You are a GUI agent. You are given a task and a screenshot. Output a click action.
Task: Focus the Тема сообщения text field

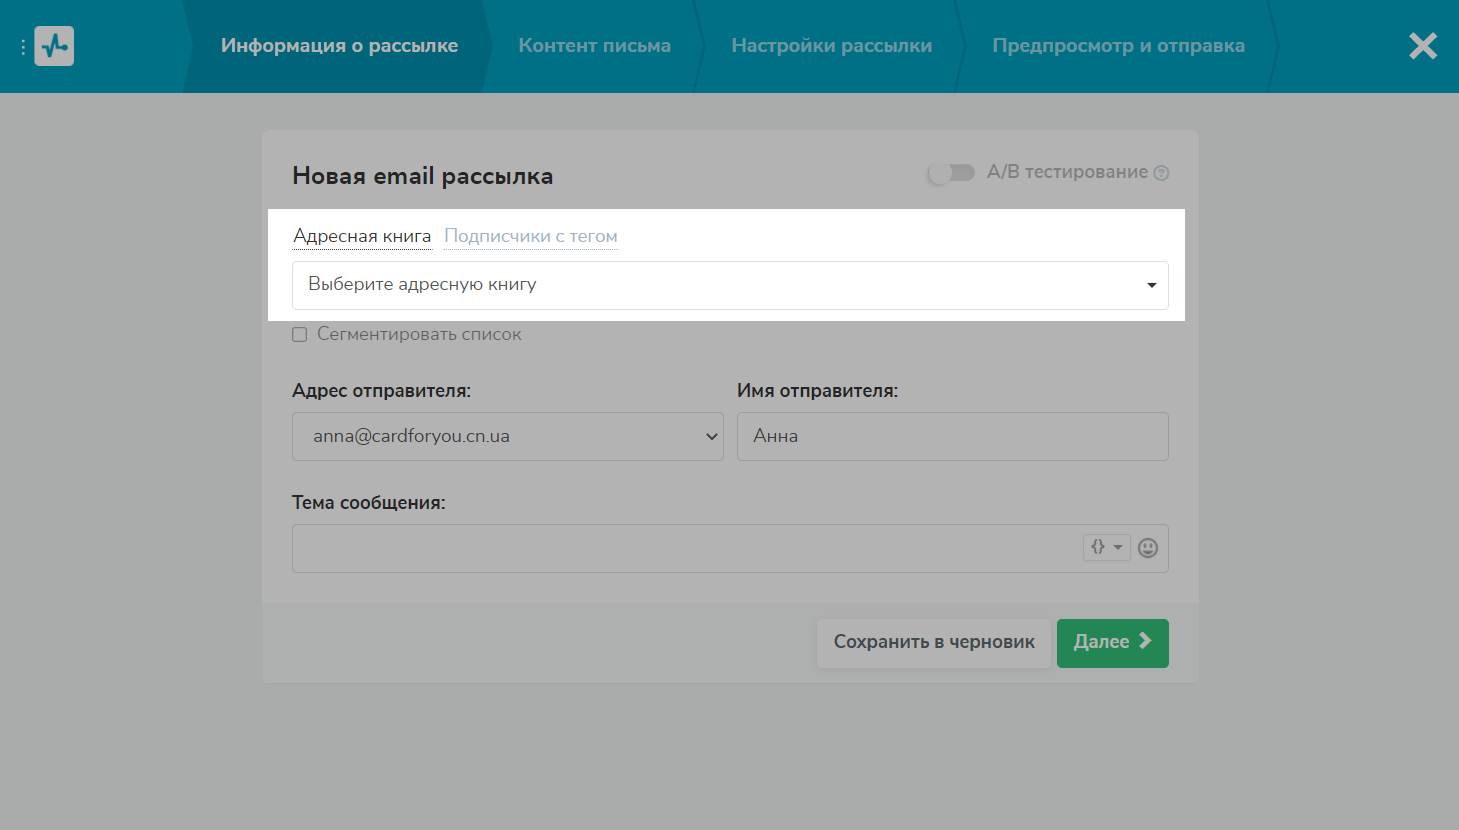(x=685, y=549)
